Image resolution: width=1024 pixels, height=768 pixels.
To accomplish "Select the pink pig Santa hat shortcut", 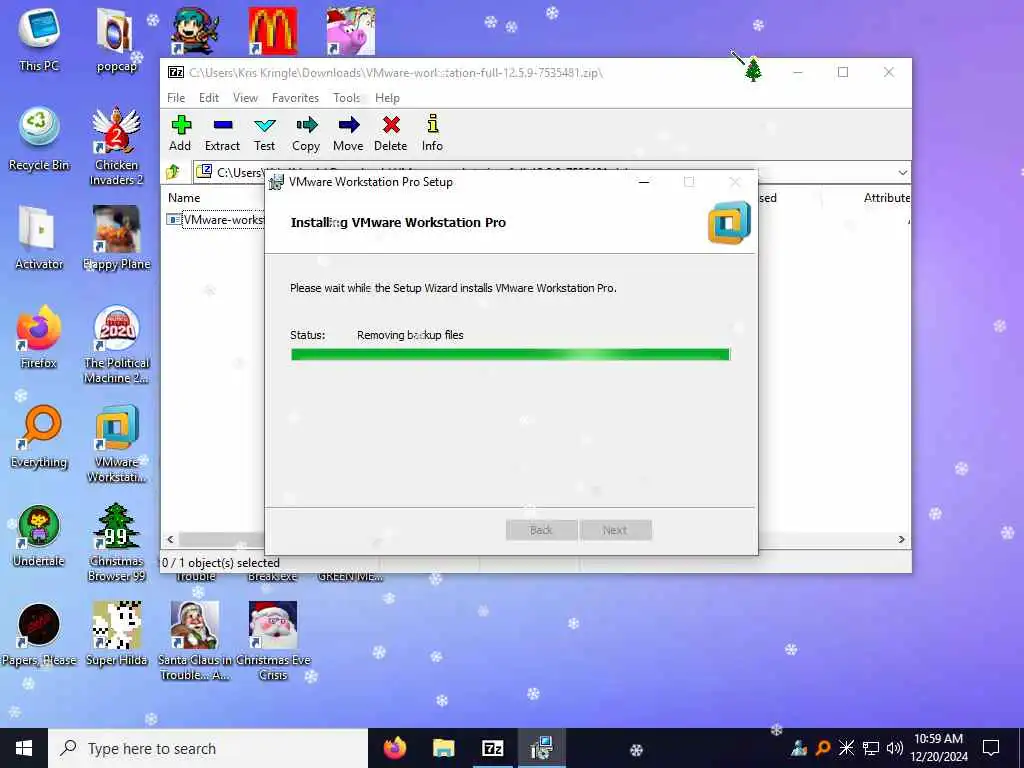I will coord(351,31).
